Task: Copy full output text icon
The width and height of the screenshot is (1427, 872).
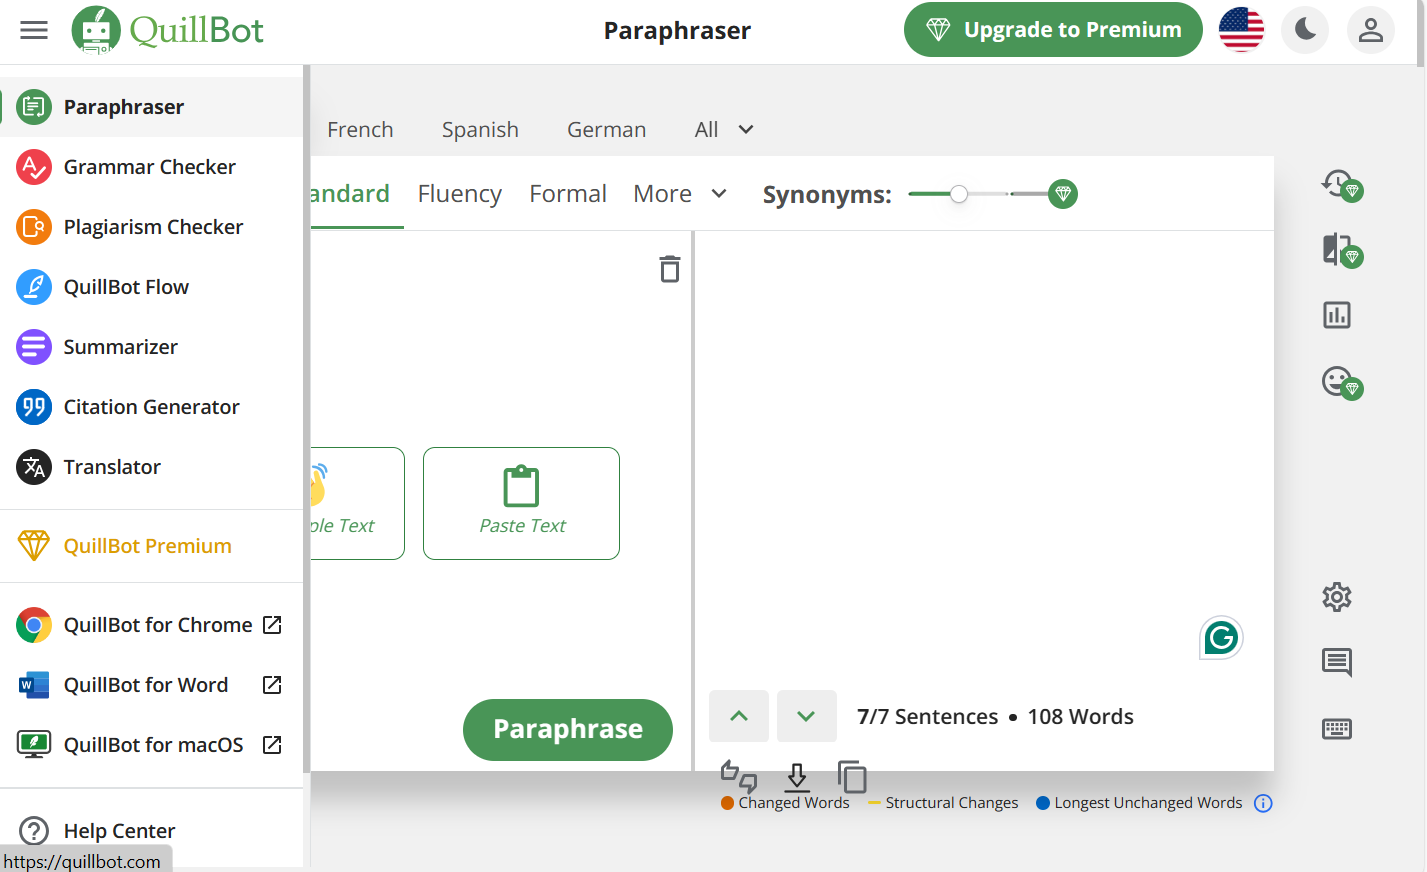Action: [x=852, y=777]
